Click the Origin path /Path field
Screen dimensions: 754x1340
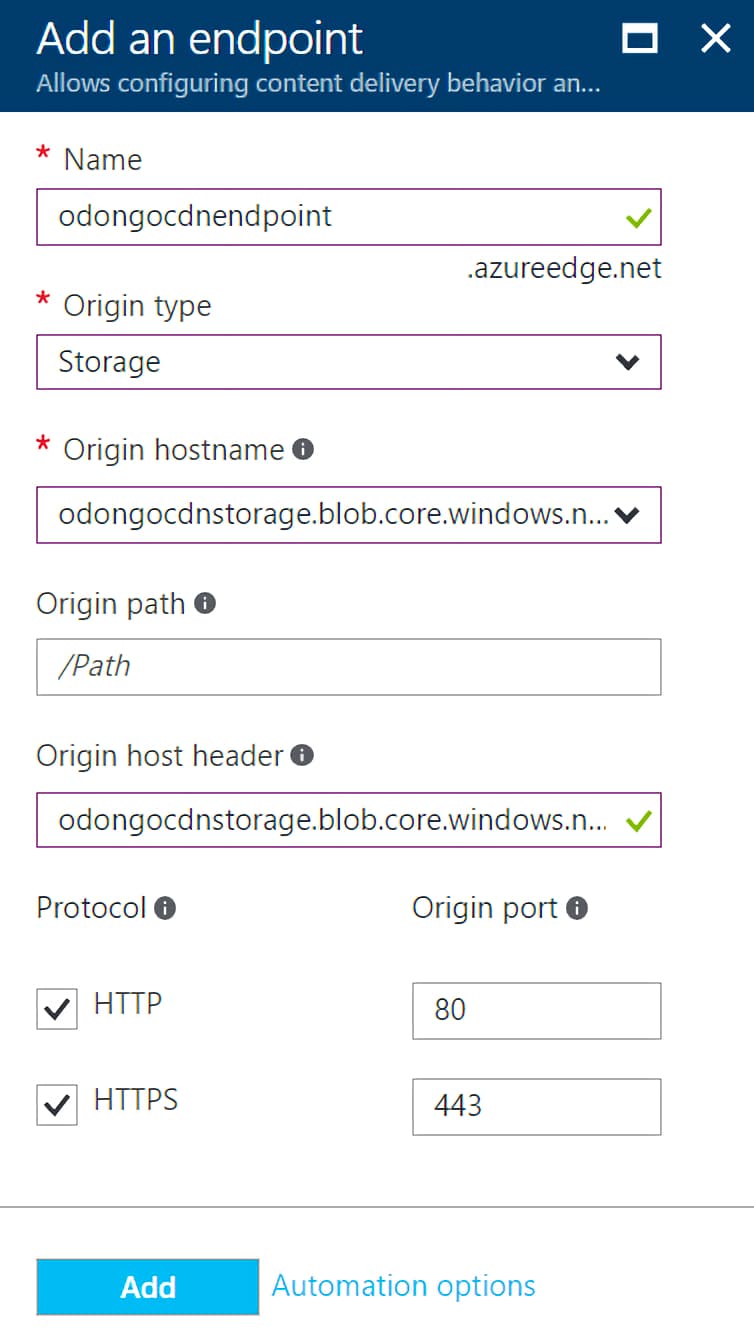pos(348,667)
